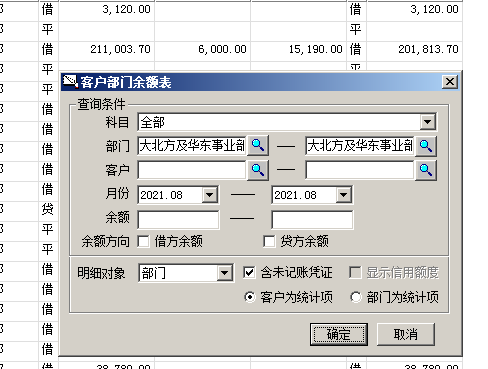Confirm query with 确定 button
Image resolution: width=488 pixels, height=369 pixels.
click(x=339, y=334)
